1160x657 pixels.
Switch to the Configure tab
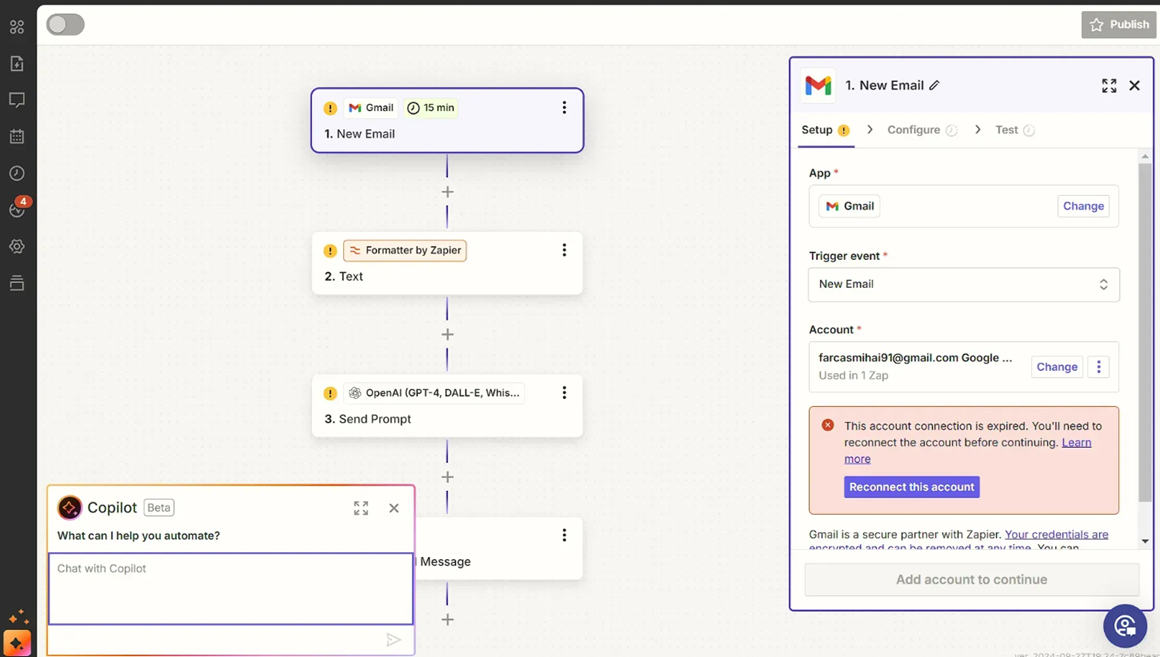[922, 130]
